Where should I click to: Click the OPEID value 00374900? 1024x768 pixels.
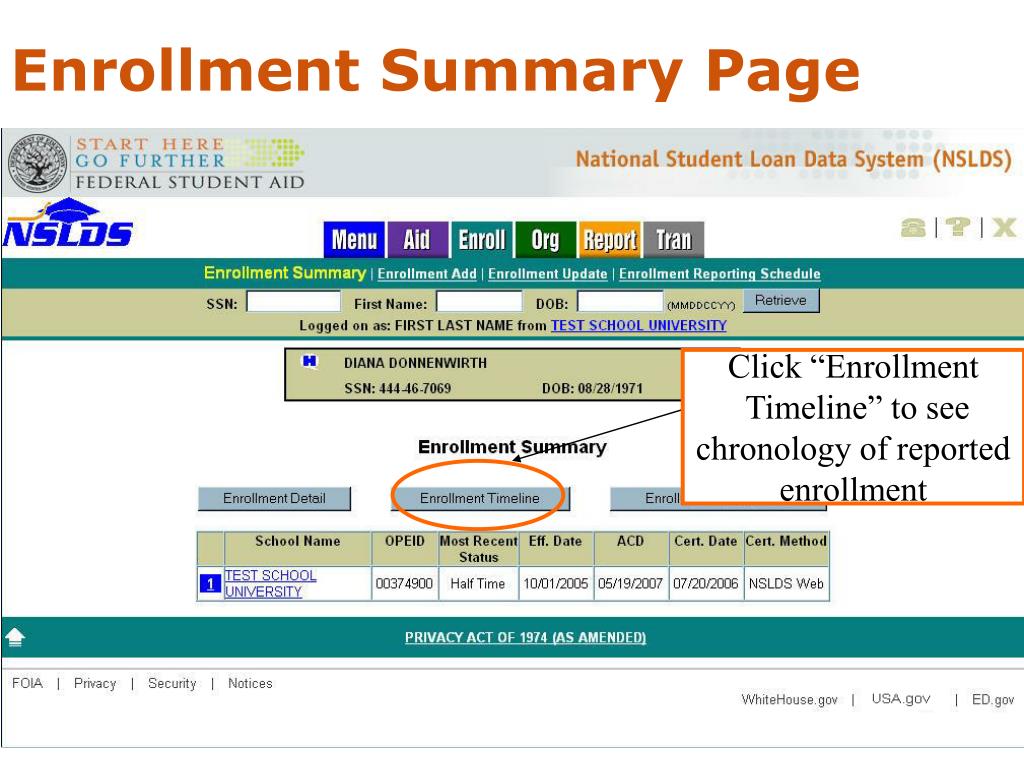click(x=404, y=583)
